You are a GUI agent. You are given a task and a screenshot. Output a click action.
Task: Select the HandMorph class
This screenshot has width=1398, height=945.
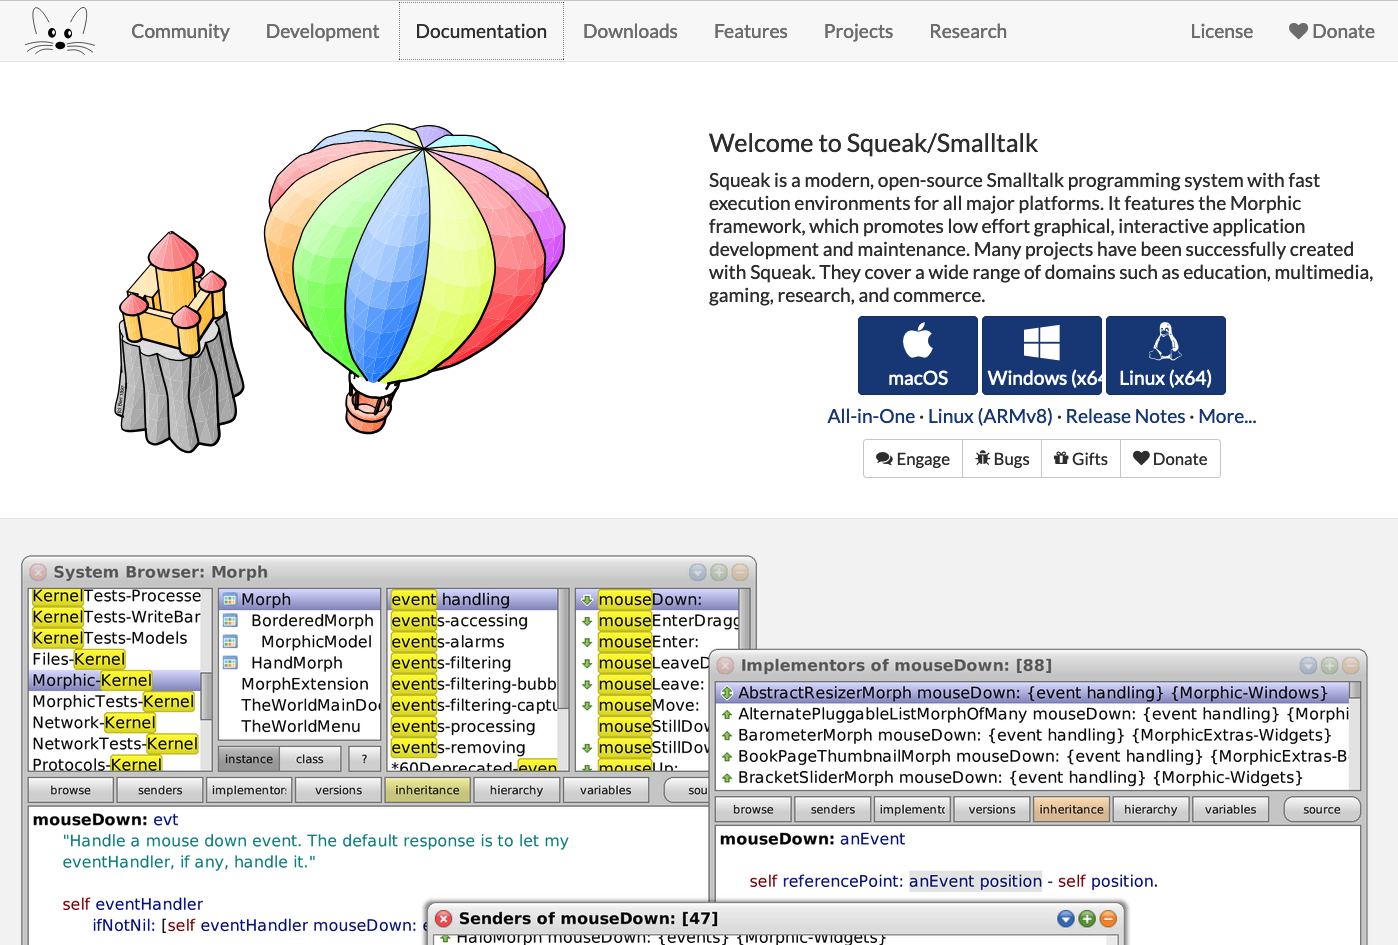coord(296,662)
